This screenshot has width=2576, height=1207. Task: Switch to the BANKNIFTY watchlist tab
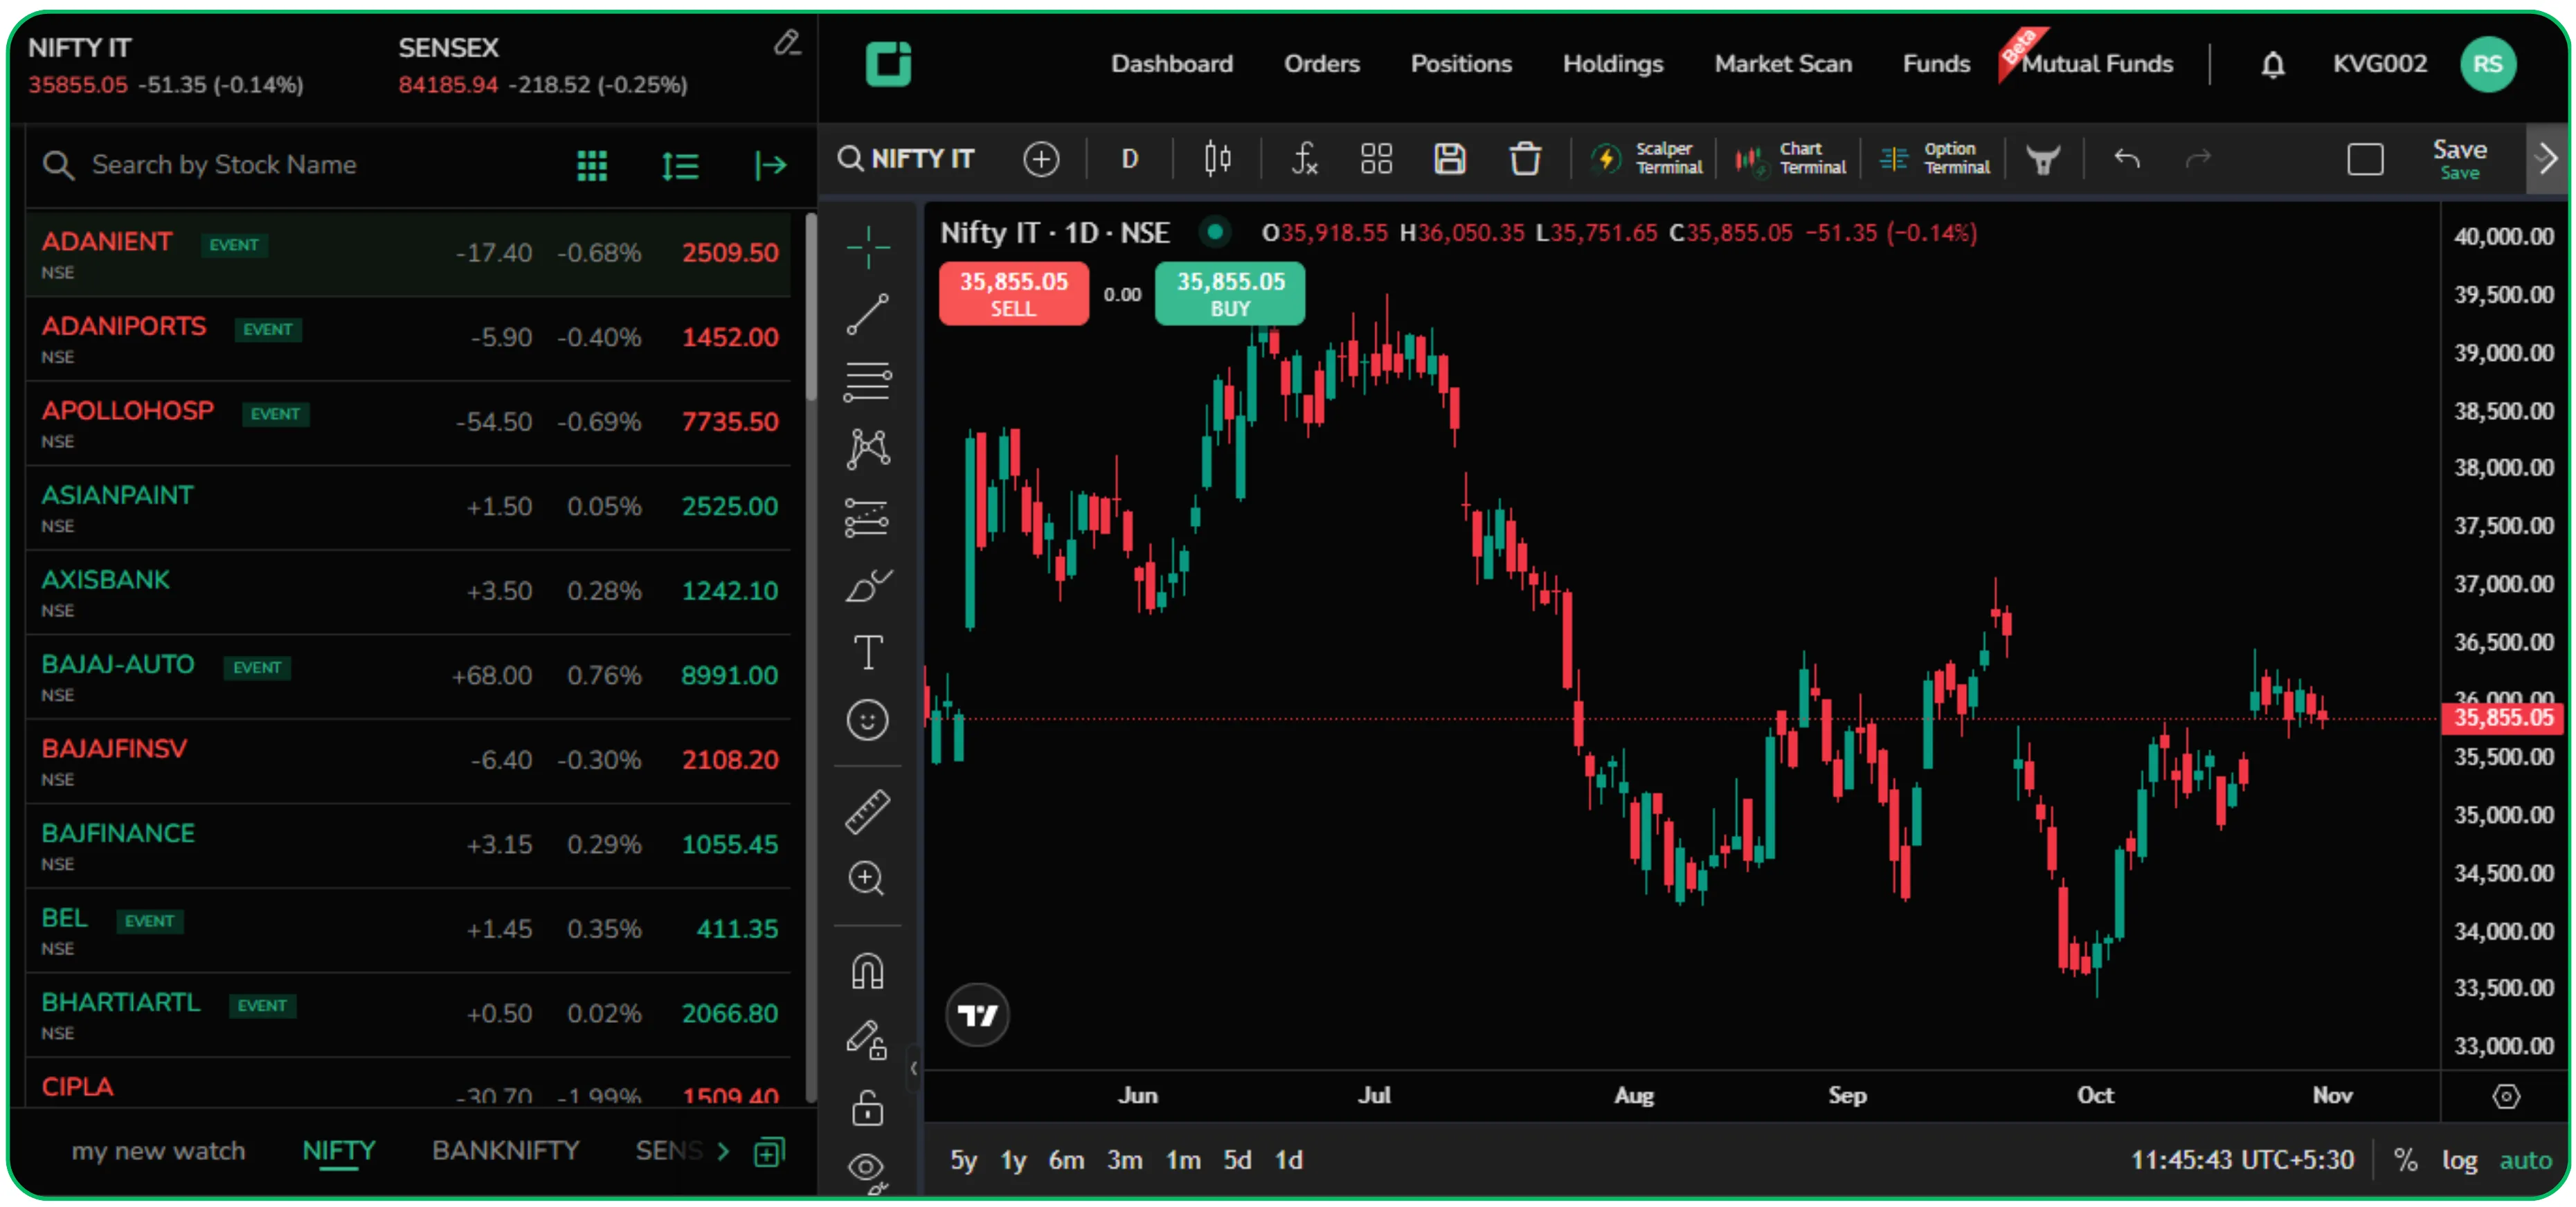click(x=505, y=1150)
